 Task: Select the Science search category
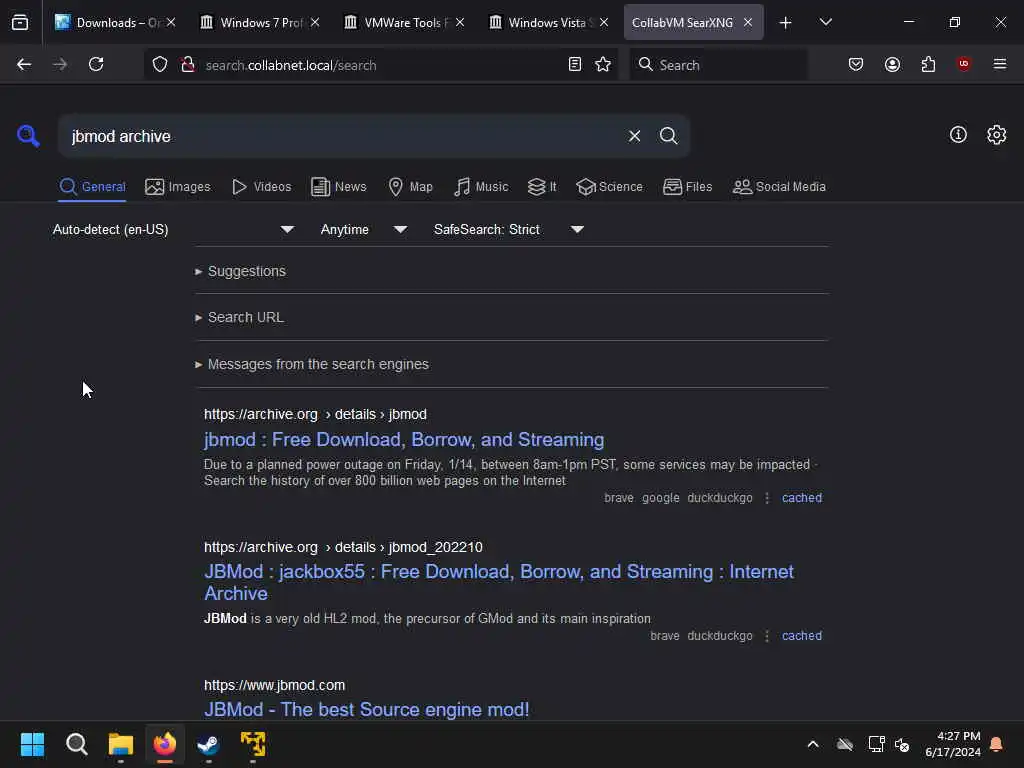click(609, 187)
